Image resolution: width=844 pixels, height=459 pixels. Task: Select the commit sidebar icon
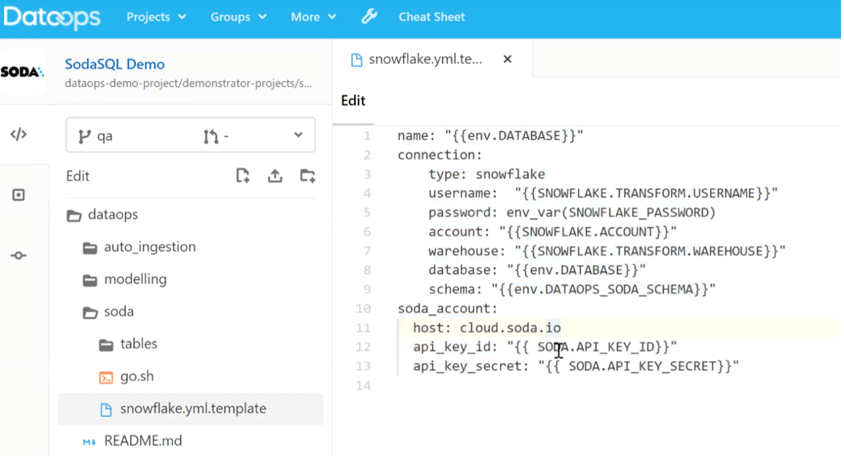point(18,256)
